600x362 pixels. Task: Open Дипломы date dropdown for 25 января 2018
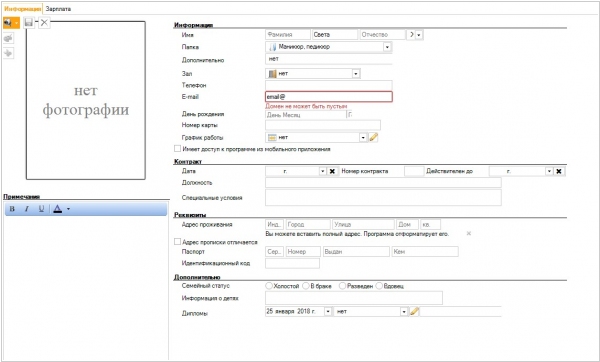point(328,311)
